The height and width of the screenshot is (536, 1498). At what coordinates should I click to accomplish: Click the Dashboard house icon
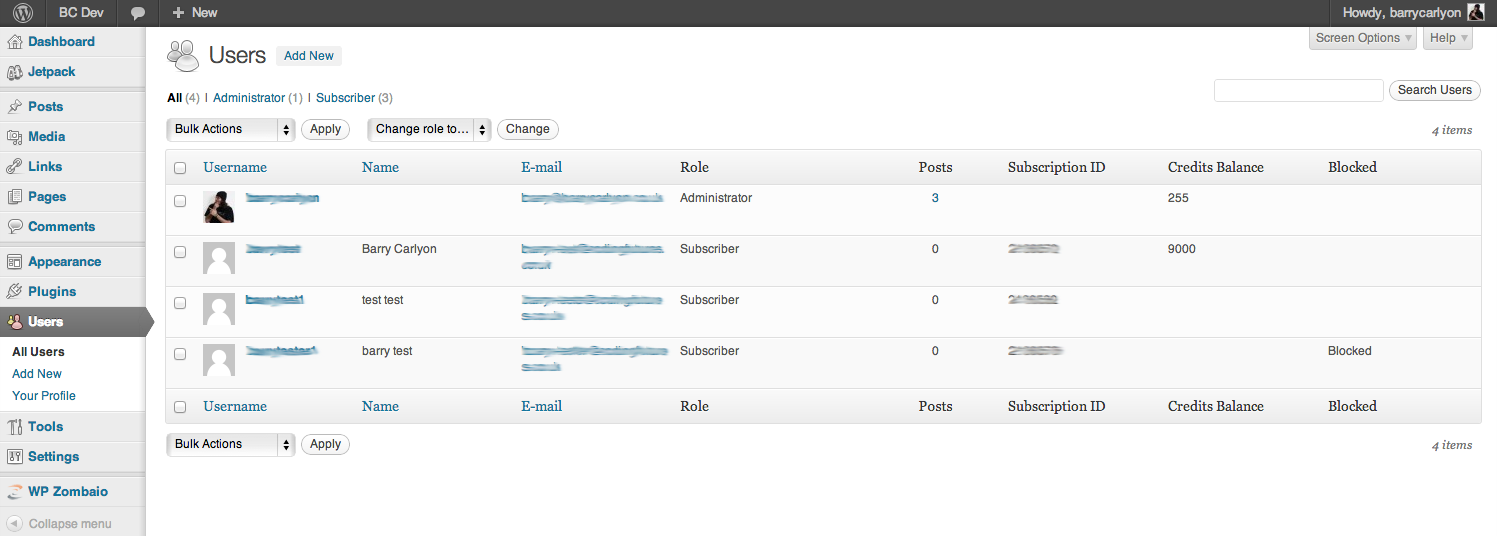(14, 42)
